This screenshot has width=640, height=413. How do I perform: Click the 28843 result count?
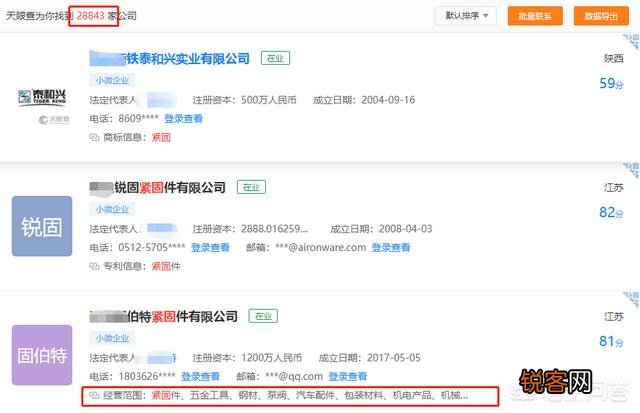click(91, 16)
